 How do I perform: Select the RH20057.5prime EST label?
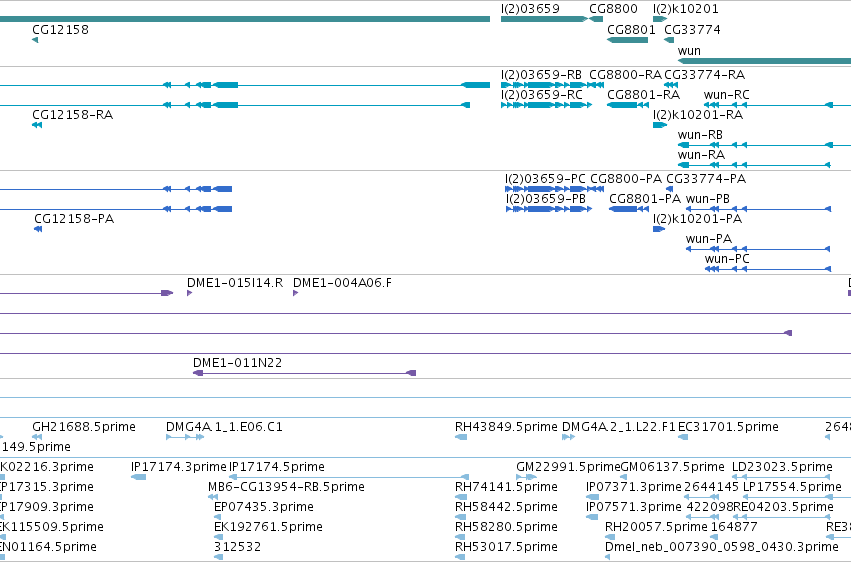pyautogui.click(x=656, y=527)
